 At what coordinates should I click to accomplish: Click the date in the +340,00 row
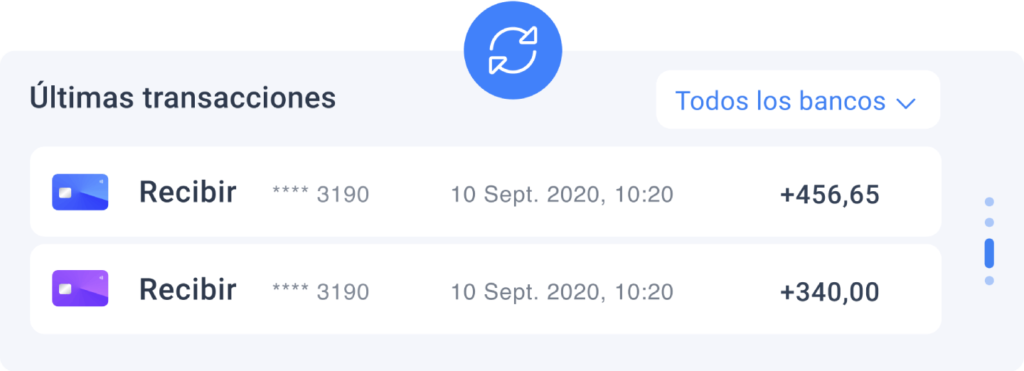[562, 291]
